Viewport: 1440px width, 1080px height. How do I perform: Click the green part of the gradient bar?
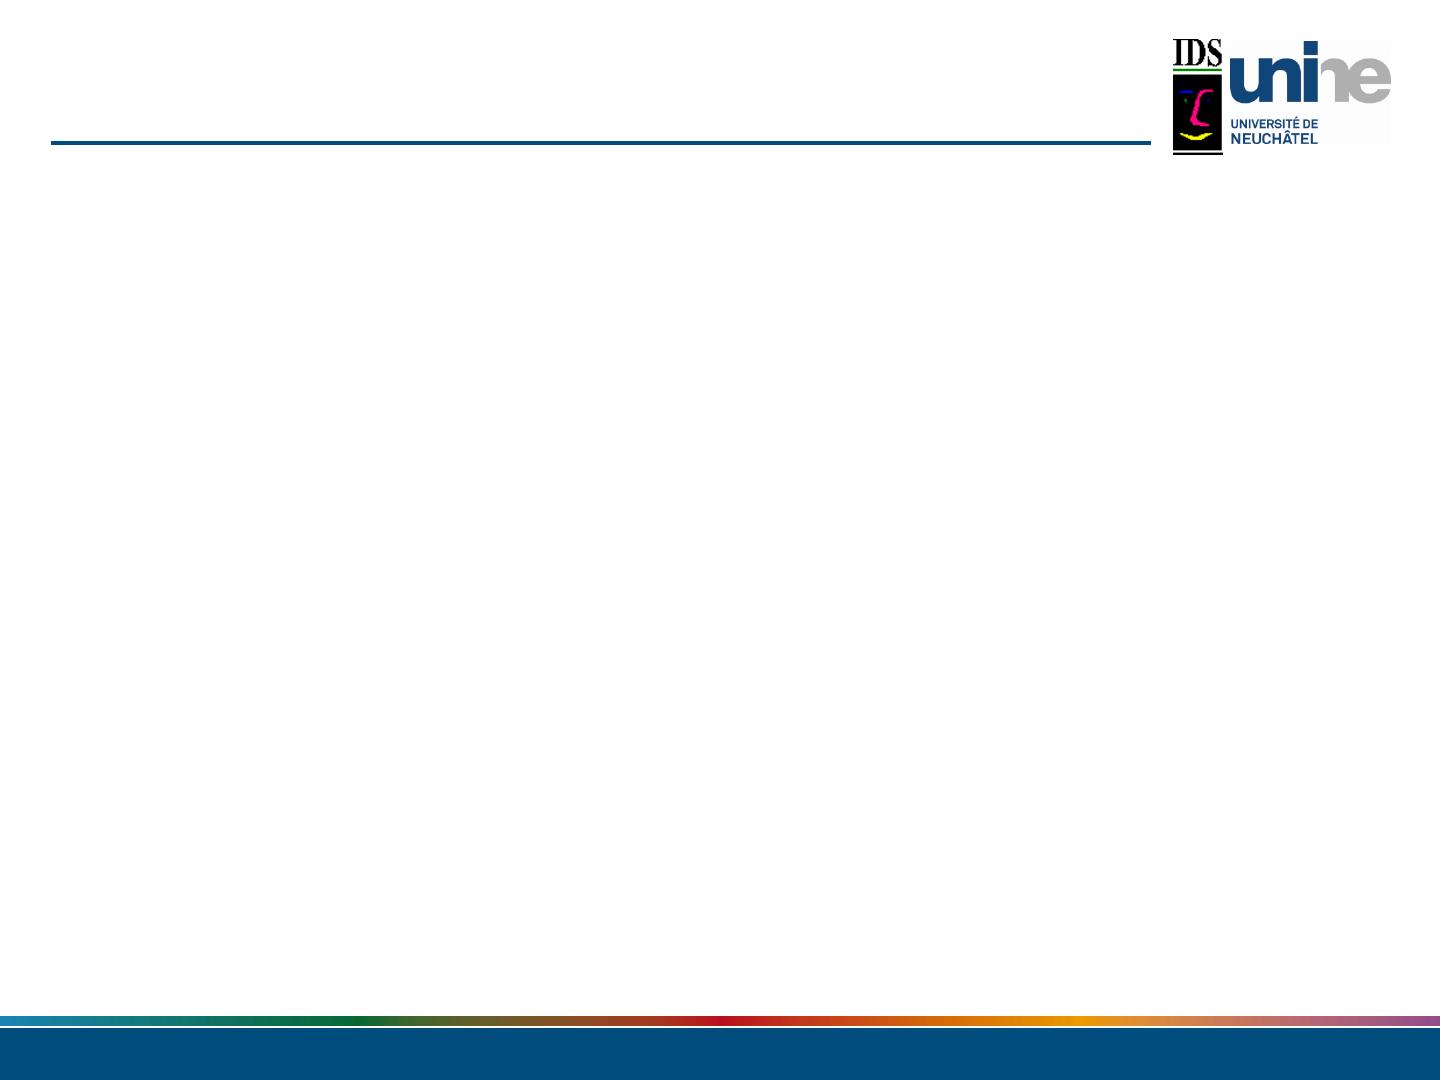[330, 1021]
